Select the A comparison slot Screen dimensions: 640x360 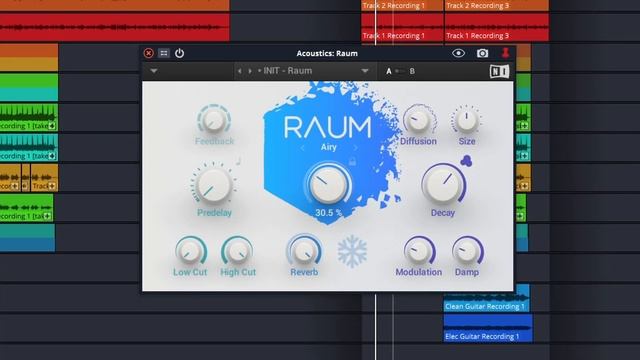pos(389,71)
